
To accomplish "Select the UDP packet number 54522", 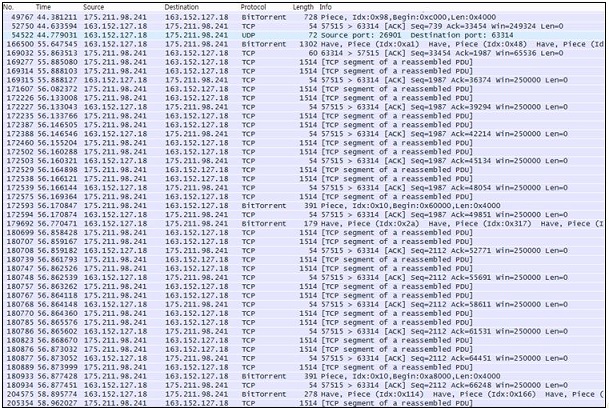I will coord(303,35).
